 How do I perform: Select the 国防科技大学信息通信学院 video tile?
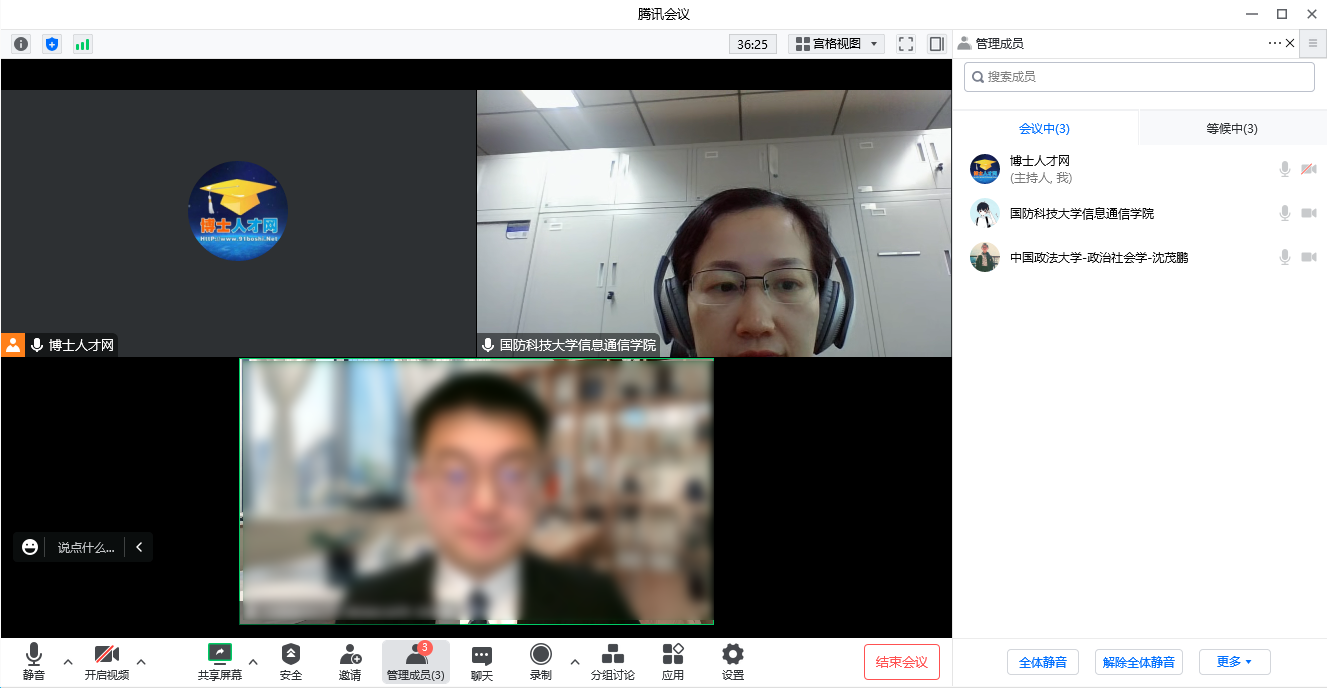pos(714,223)
